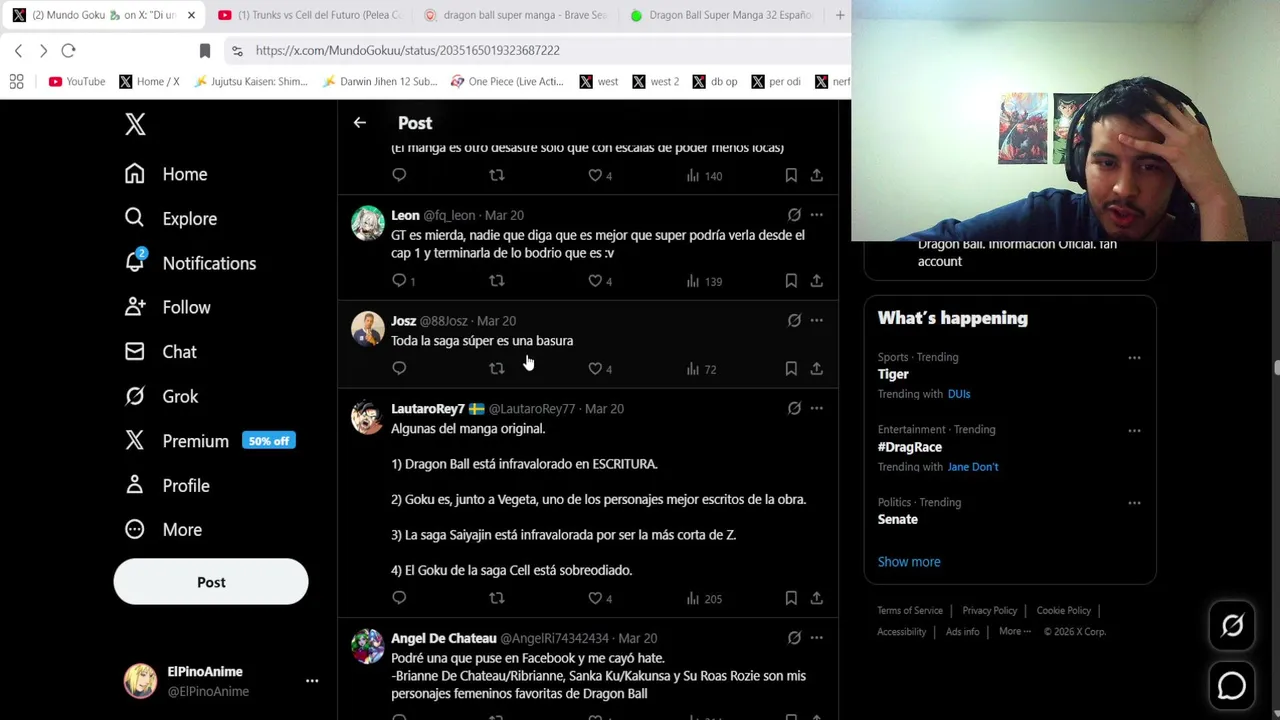Open floating Grok button
Image resolution: width=1280 pixels, height=720 pixels.
click(1232, 626)
